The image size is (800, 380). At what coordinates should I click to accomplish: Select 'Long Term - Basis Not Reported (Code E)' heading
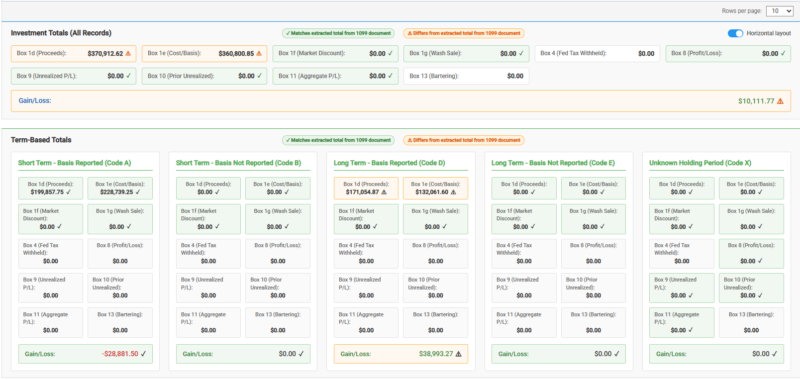pyautogui.click(x=553, y=163)
